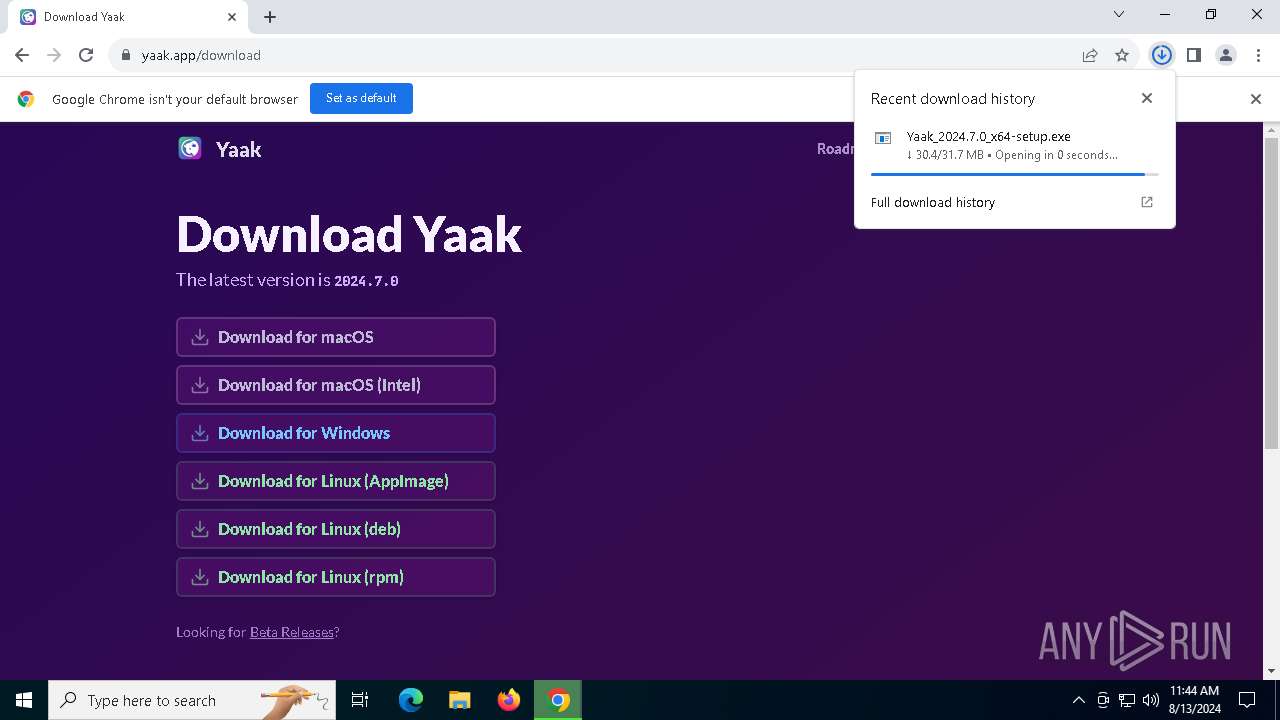Expand the tab search chevron
The height and width of the screenshot is (720, 1280).
[x=1119, y=14]
